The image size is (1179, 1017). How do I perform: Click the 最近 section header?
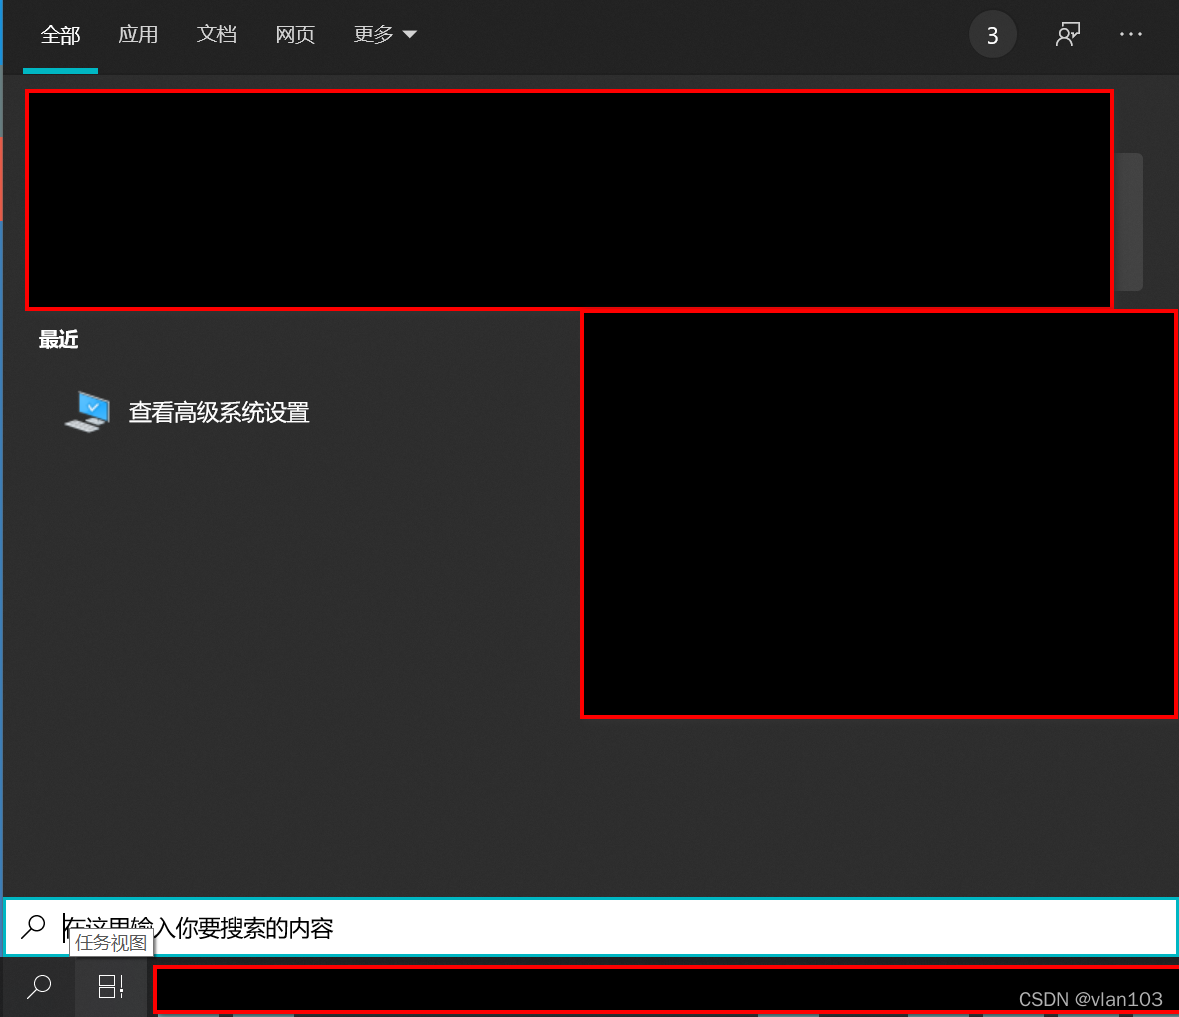coord(57,339)
